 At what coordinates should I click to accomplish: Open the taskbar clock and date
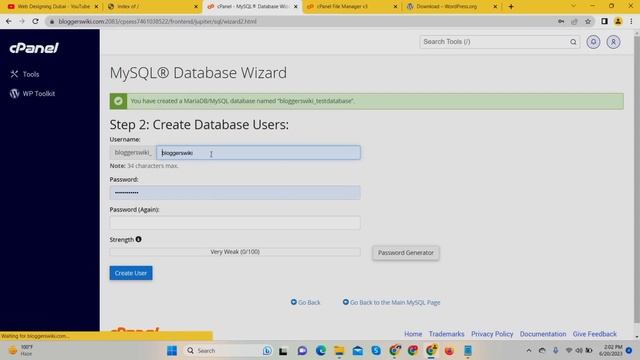tap(611, 351)
